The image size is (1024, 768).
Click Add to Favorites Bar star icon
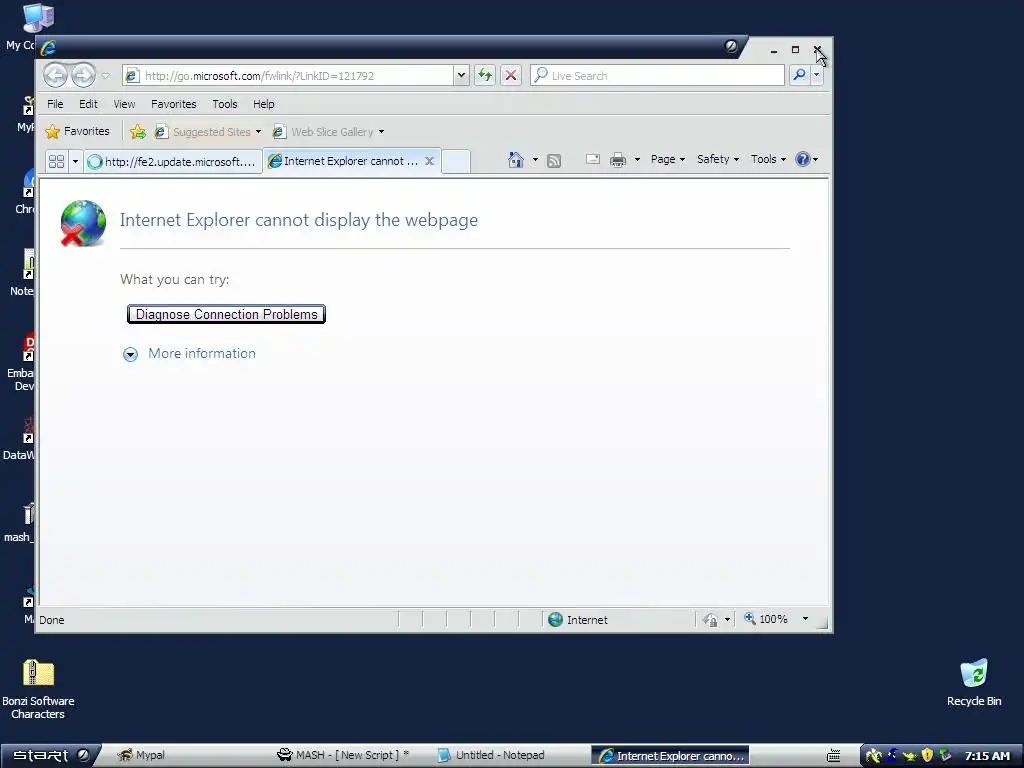pyautogui.click(x=137, y=132)
